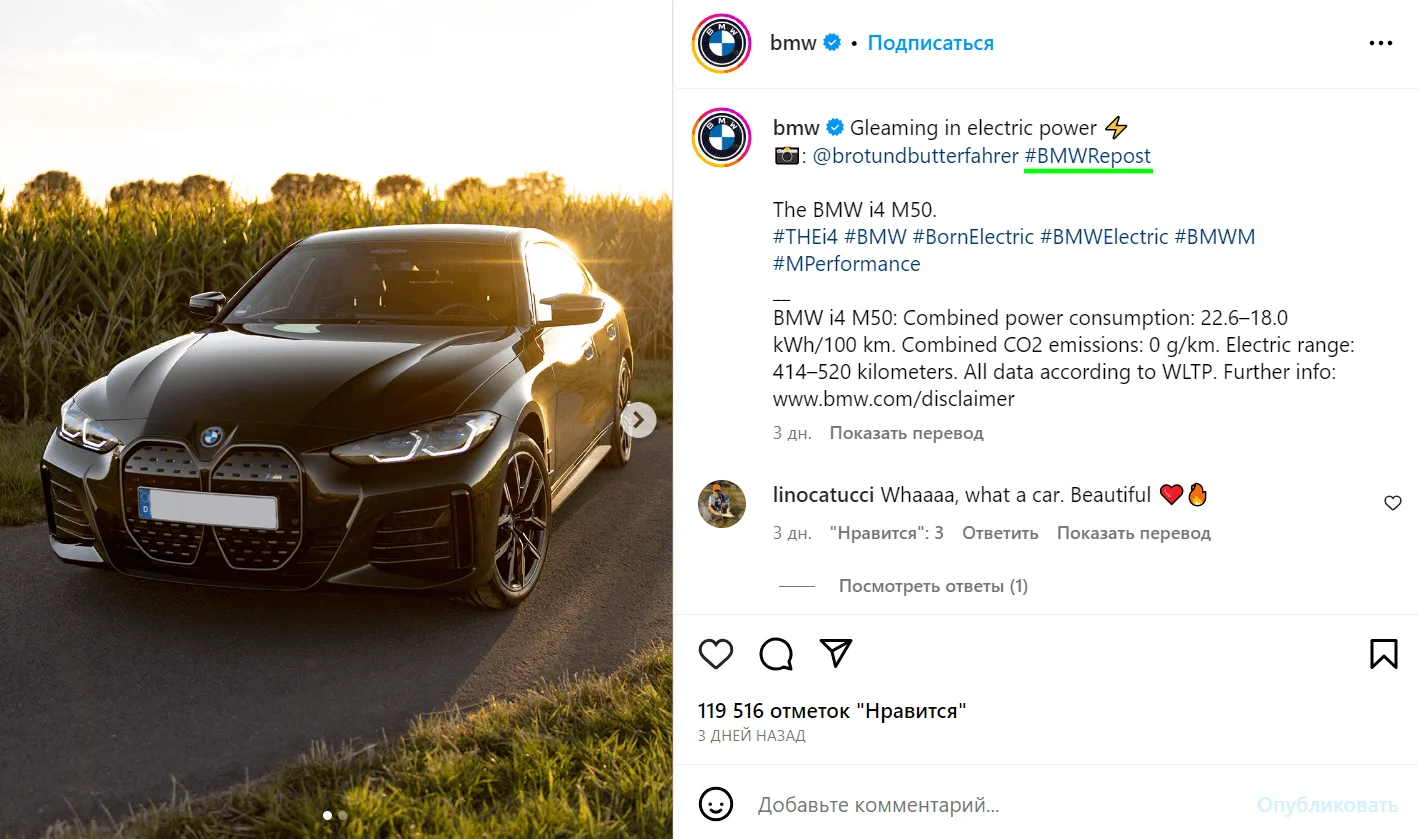Share post using paper plane icon
Screen dimensions: 1418x839
click(x=835, y=653)
